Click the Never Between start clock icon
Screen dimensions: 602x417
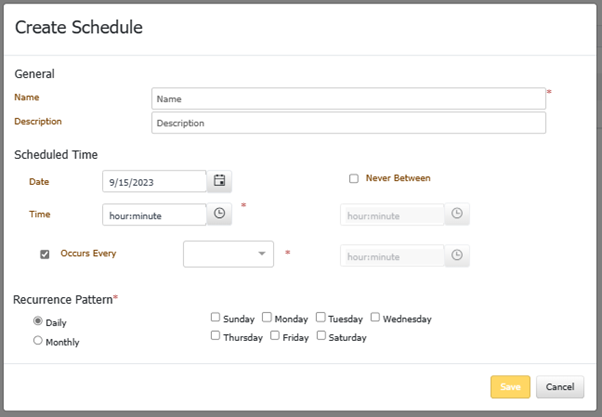coord(457,214)
